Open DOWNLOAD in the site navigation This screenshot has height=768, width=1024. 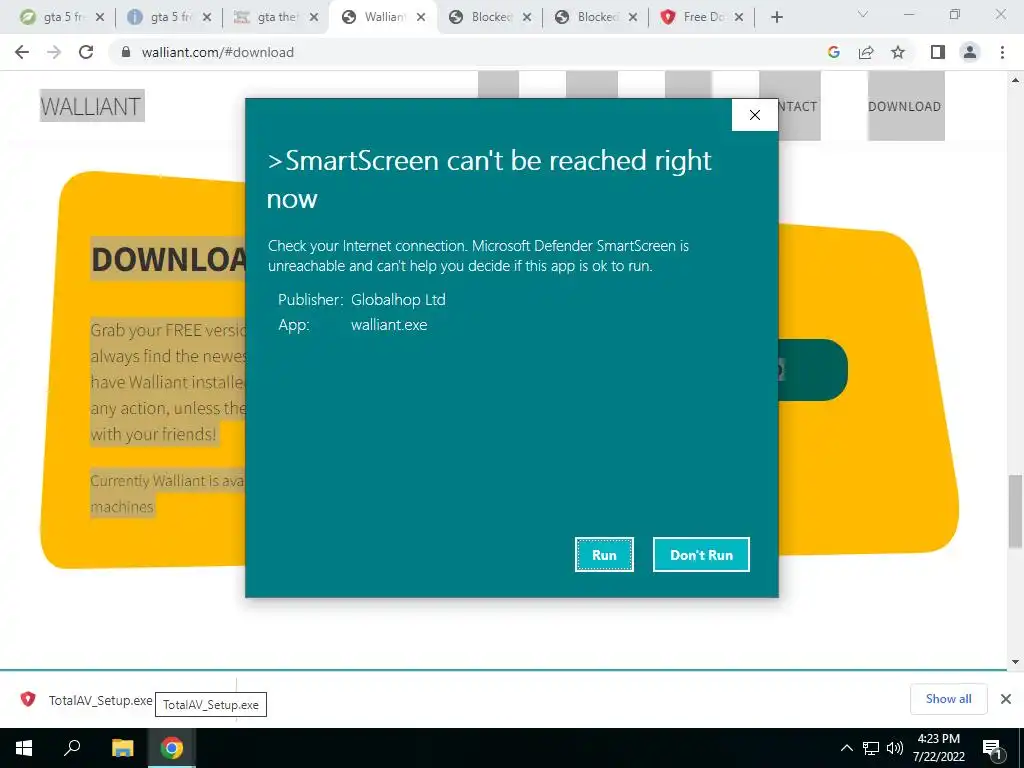[904, 106]
